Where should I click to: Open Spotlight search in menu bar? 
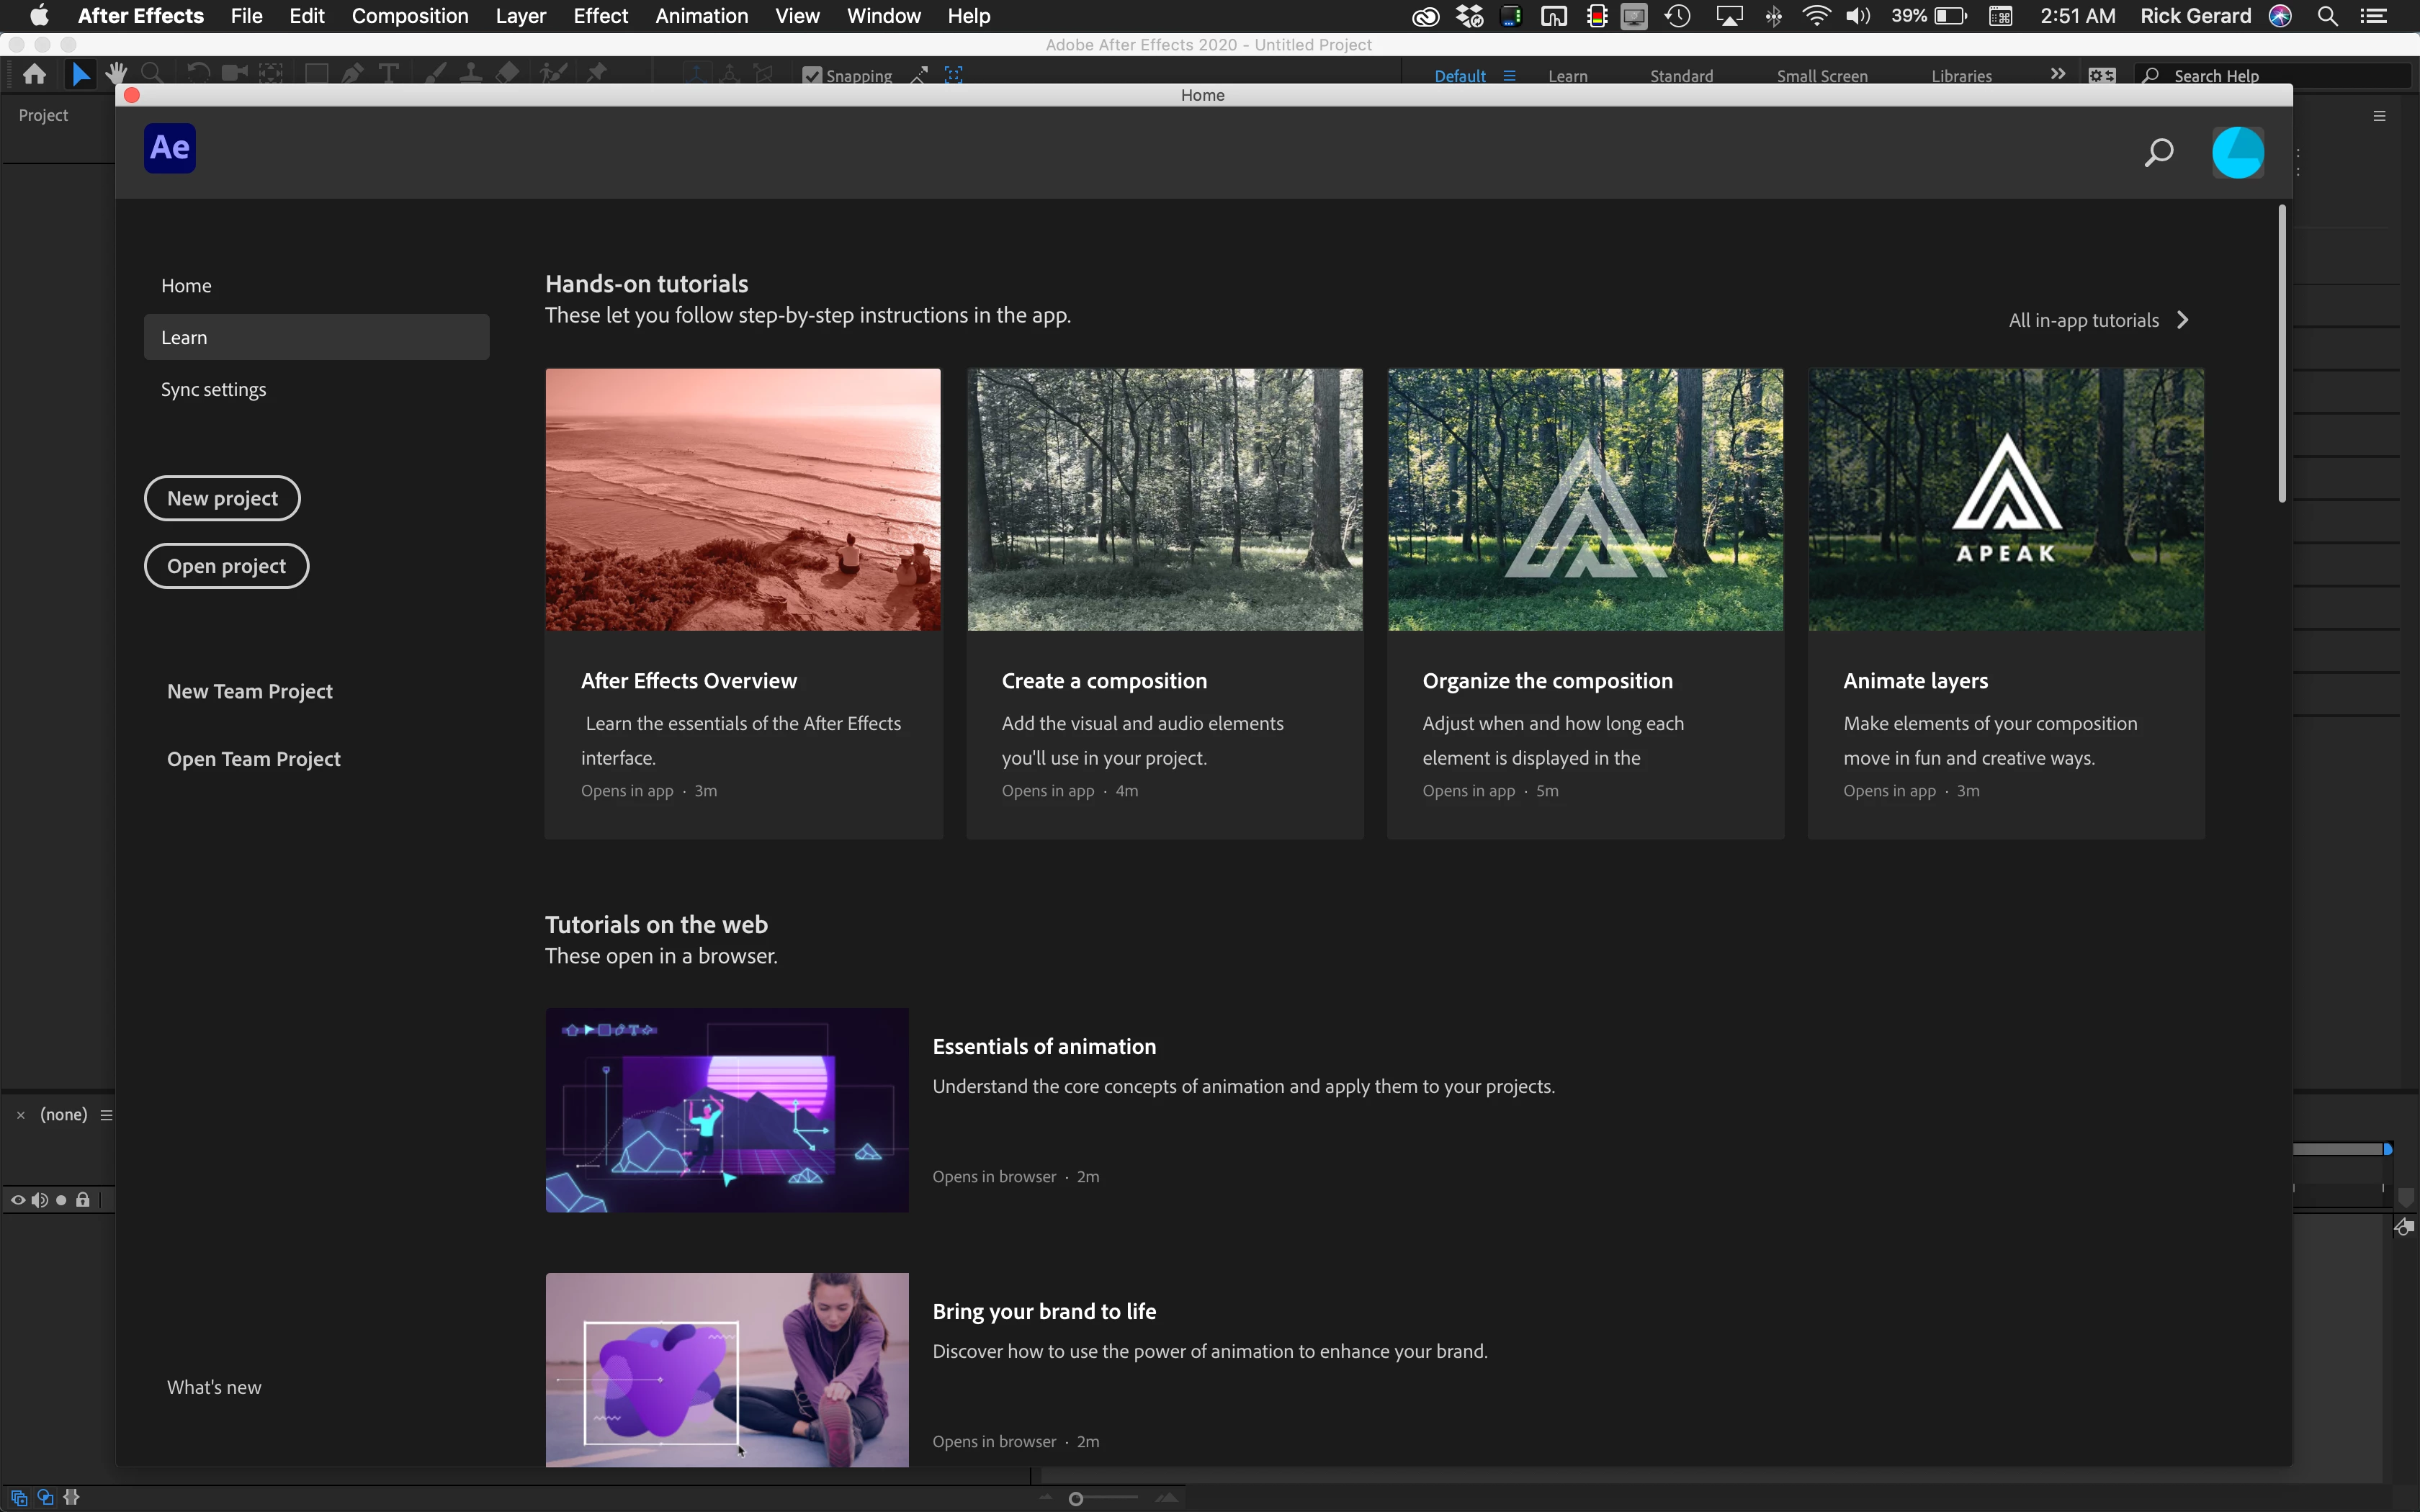pos(2327,16)
